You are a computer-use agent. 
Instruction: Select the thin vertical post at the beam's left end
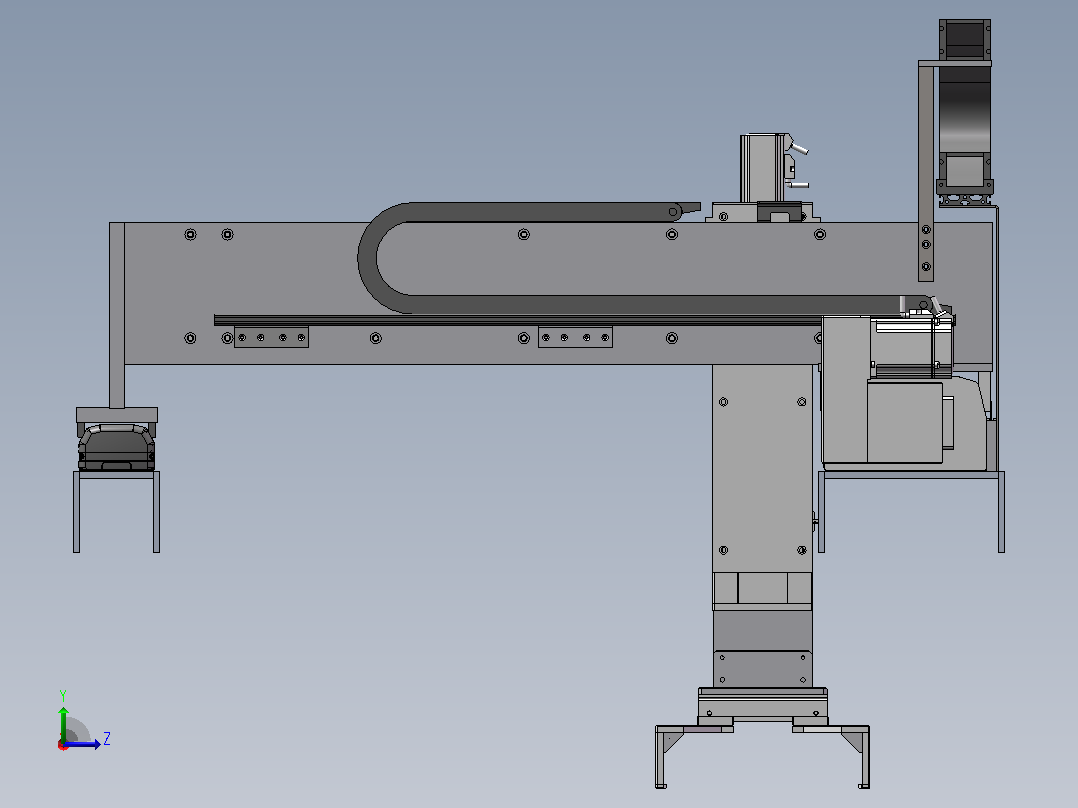click(x=117, y=315)
